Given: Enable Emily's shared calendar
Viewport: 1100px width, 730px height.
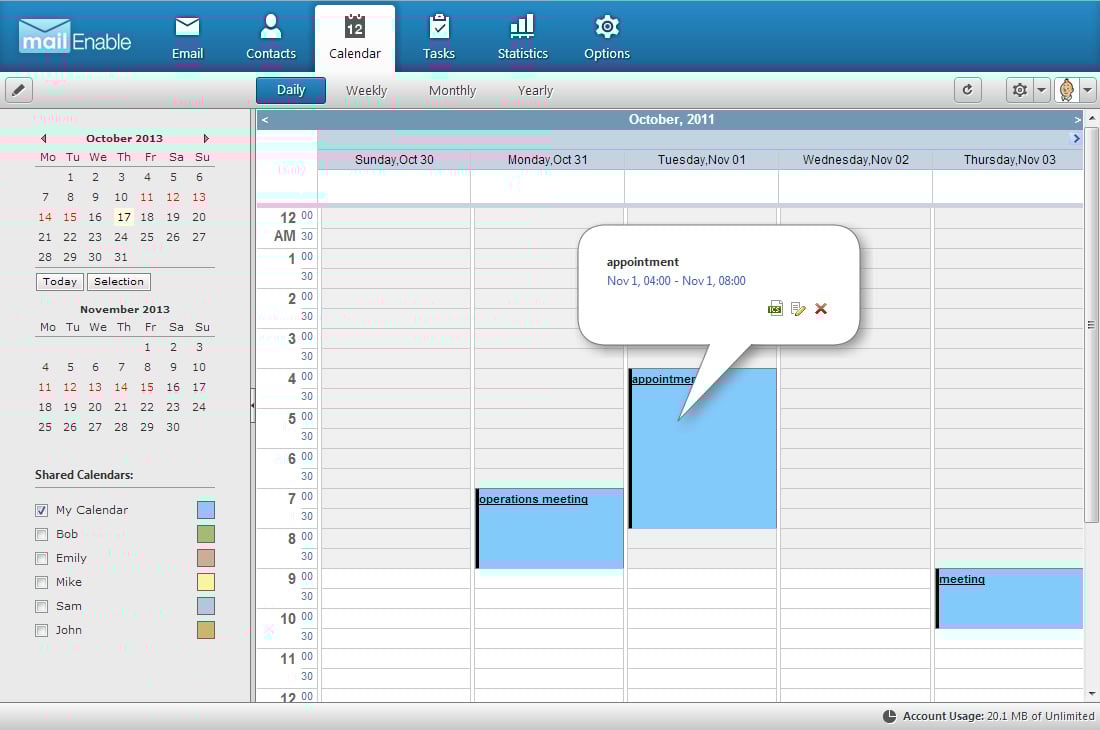Looking at the screenshot, I should click(42, 558).
